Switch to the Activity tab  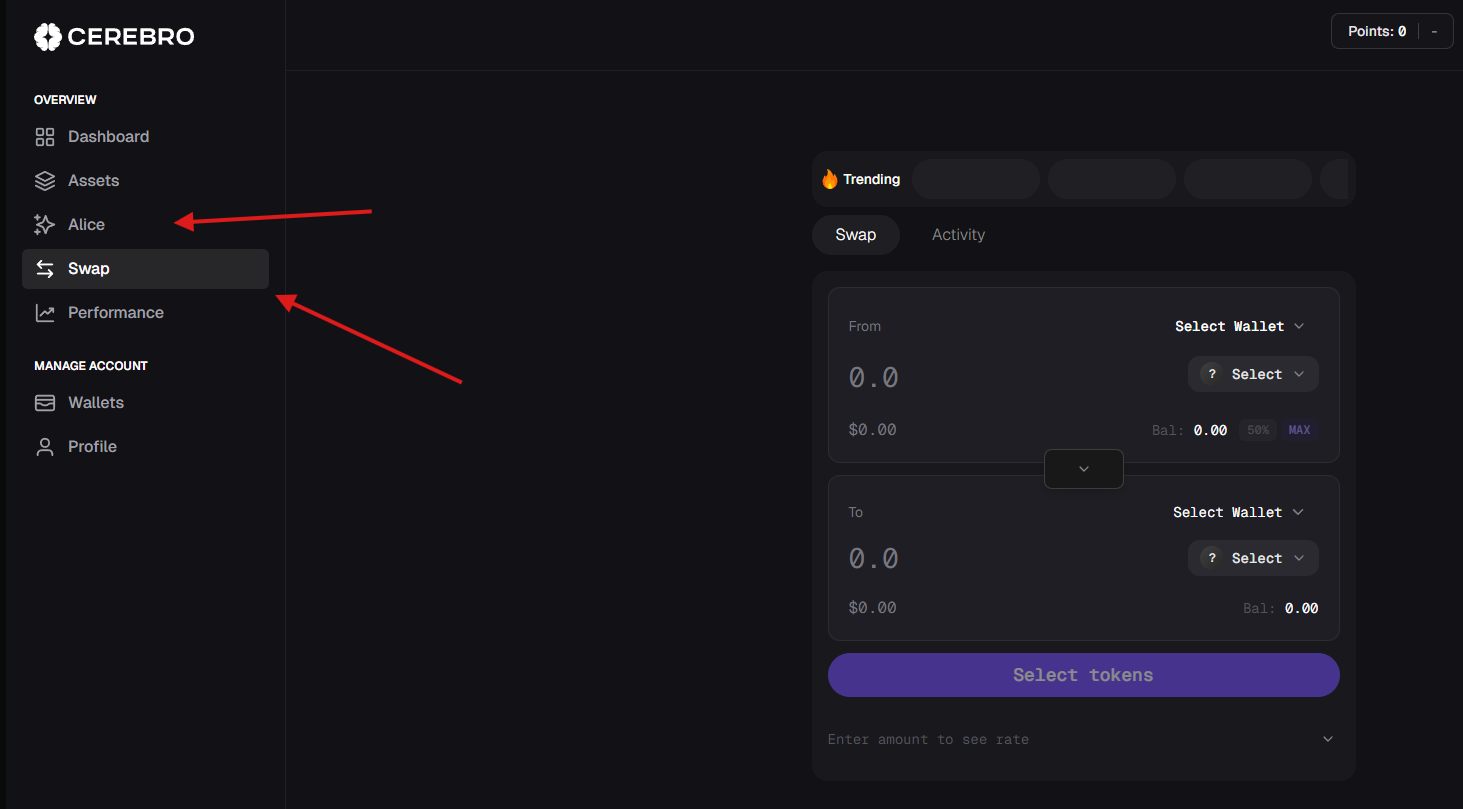[x=958, y=235]
